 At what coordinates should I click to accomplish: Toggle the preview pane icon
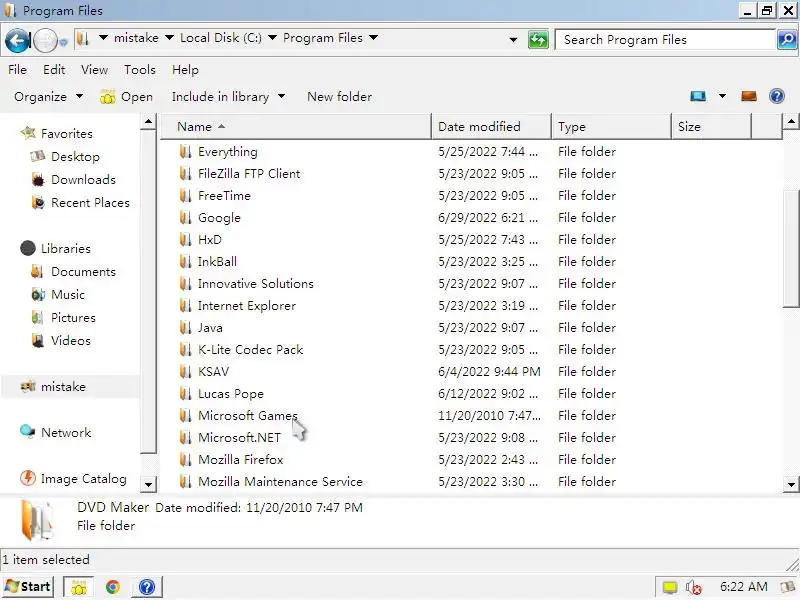coord(748,96)
